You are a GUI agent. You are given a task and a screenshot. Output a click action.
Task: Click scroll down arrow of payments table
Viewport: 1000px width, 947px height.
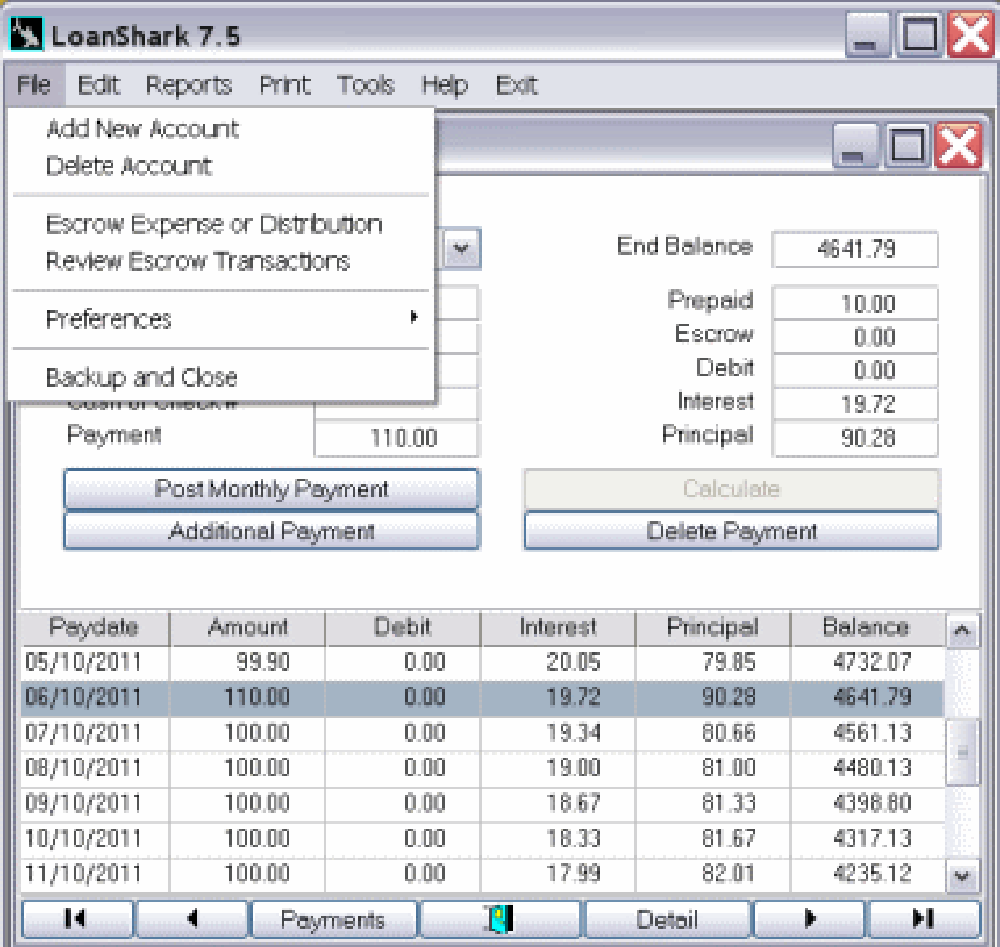point(962,875)
